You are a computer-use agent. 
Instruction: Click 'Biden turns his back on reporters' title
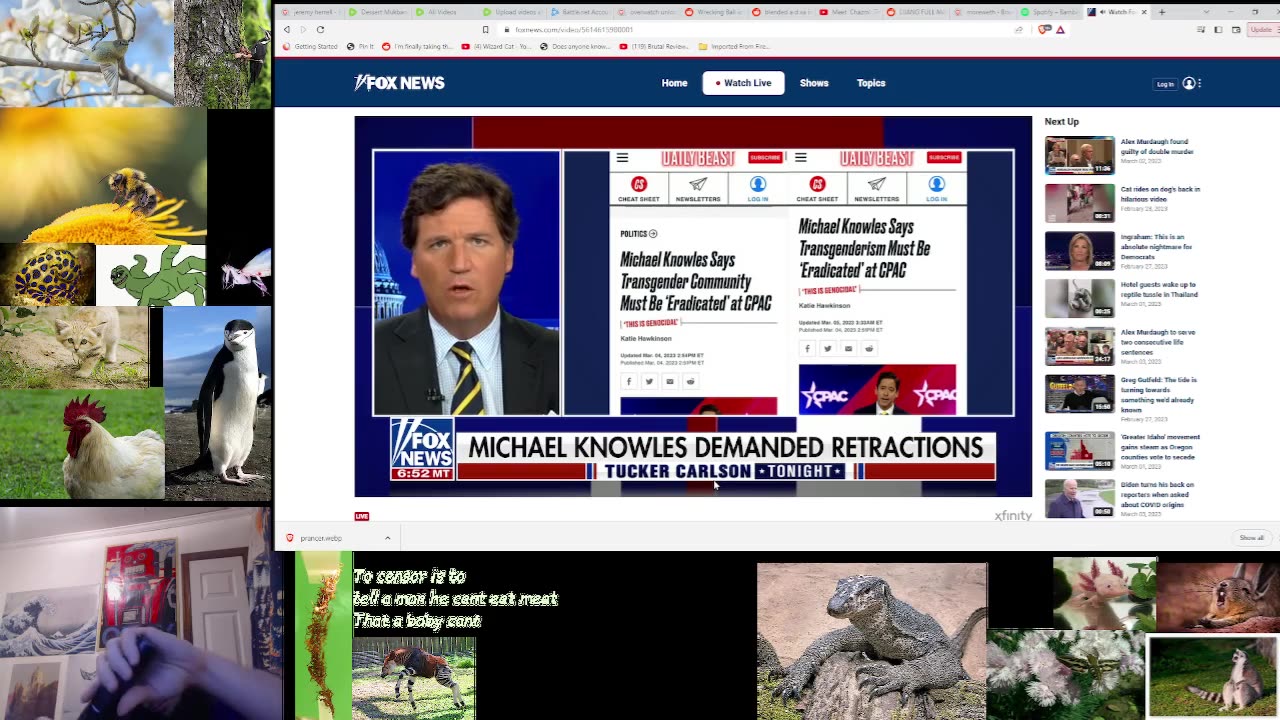tap(1155, 494)
